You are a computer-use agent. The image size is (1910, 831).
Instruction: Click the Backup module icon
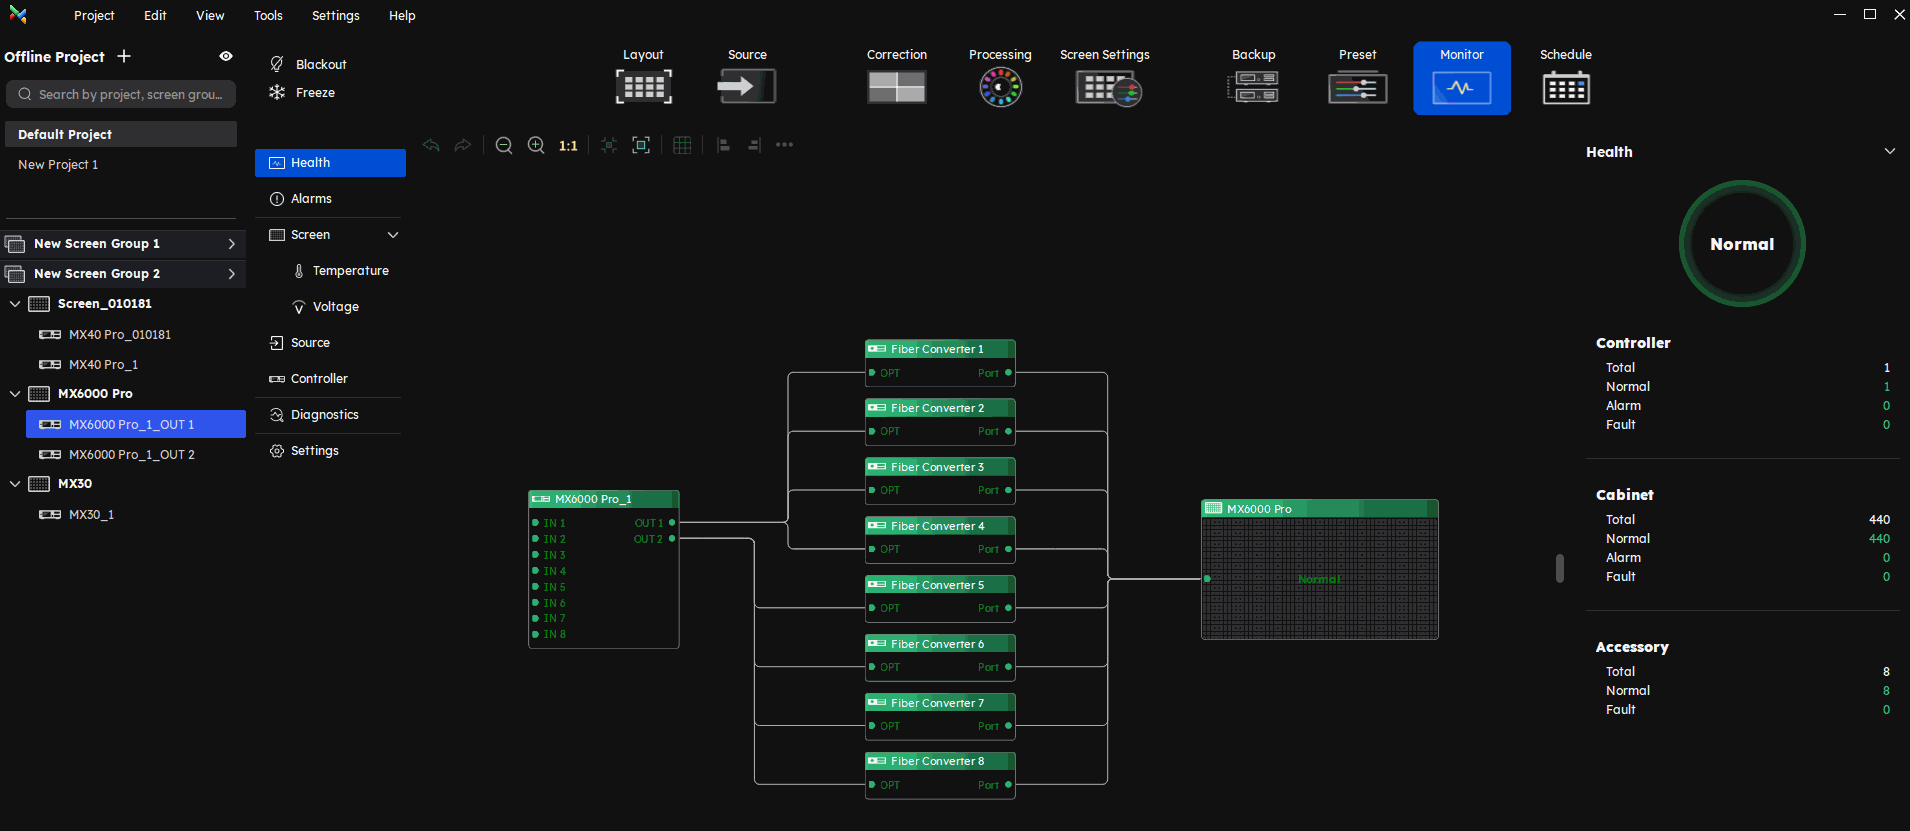coord(1253,88)
